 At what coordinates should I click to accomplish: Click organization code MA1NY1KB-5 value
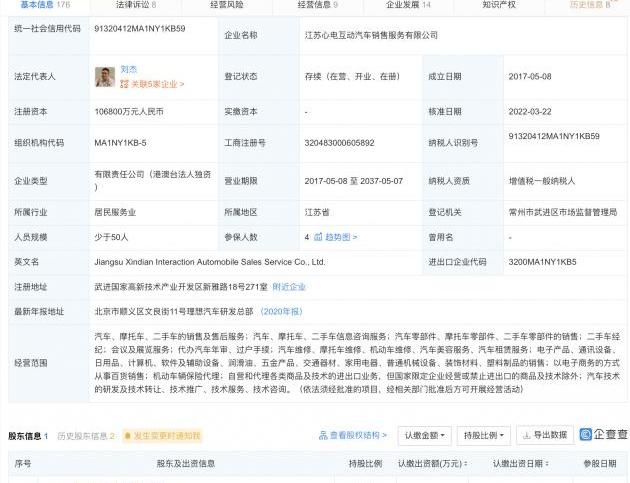(x=120, y=143)
